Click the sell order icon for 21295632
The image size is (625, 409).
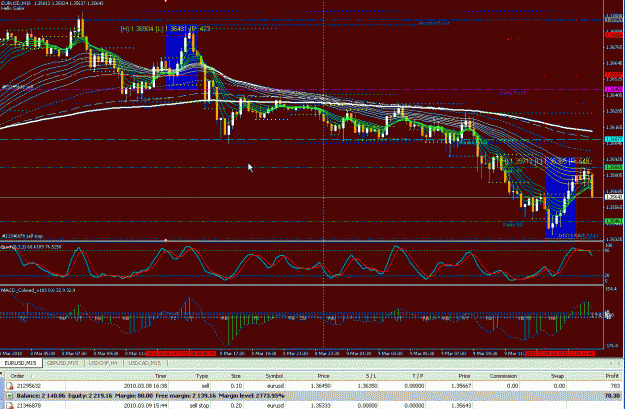point(10,386)
